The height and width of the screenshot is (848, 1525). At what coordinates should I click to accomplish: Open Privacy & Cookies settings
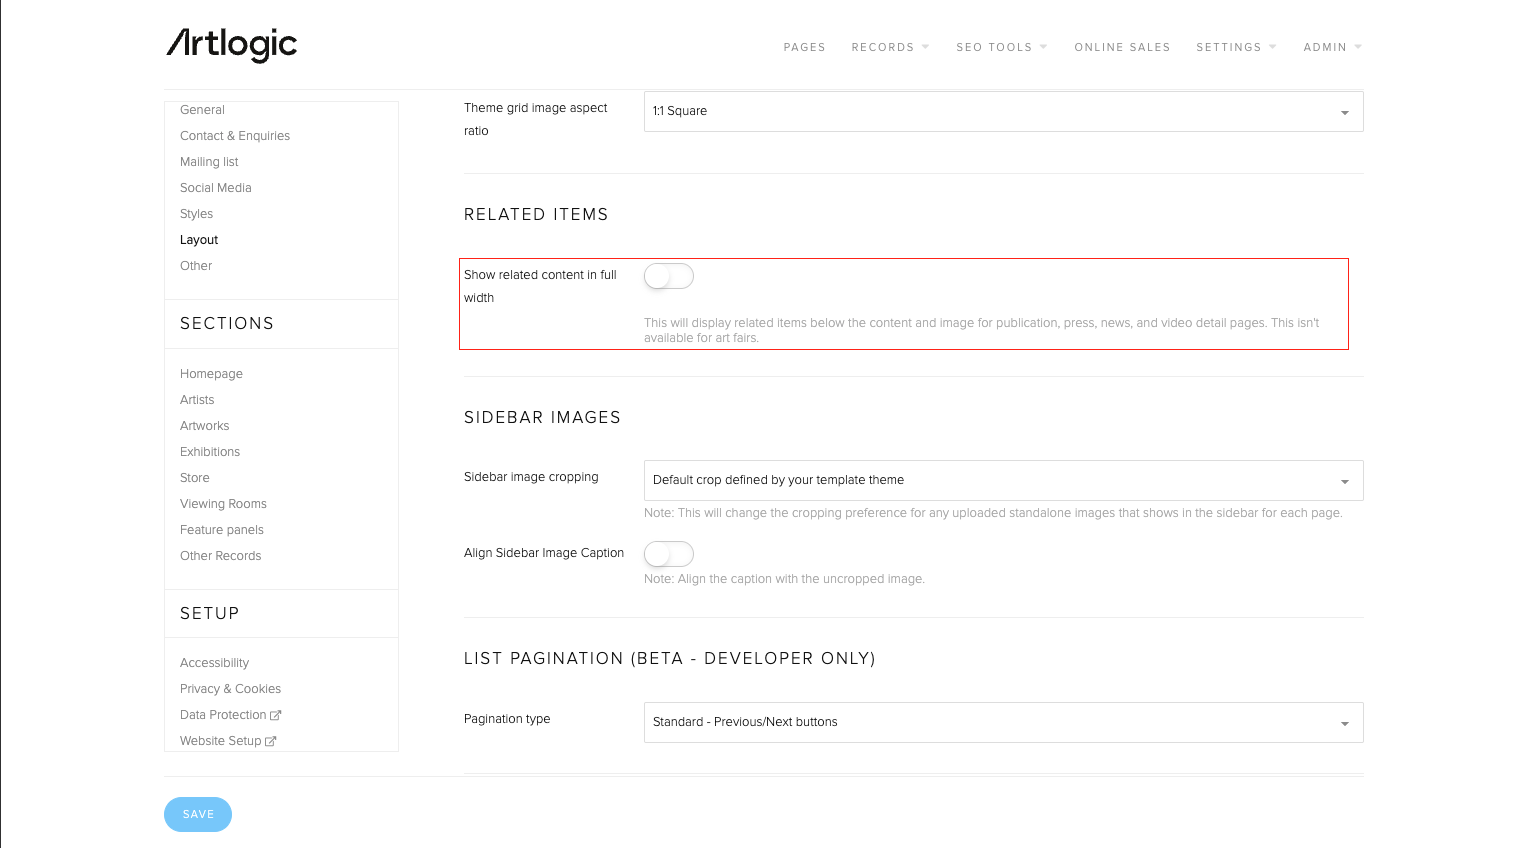tap(230, 689)
